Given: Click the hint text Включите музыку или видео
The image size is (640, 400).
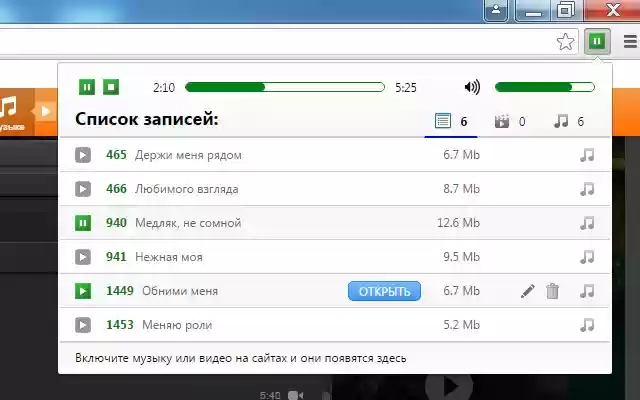Looking at the screenshot, I should pyautogui.click(x=240, y=358).
